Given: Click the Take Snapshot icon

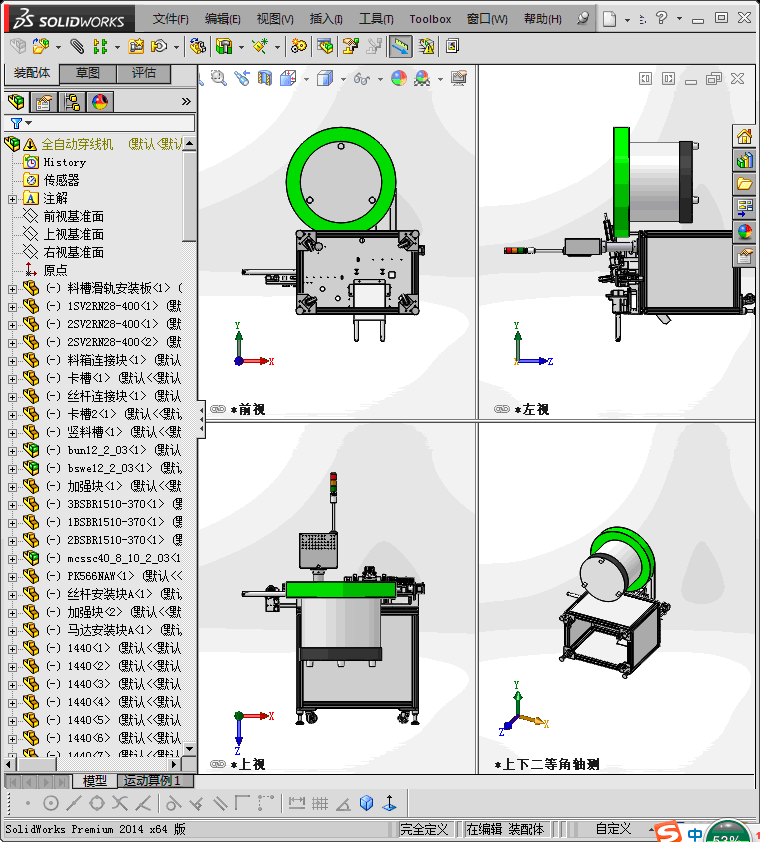Looking at the screenshot, I should [x=452, y=47].
